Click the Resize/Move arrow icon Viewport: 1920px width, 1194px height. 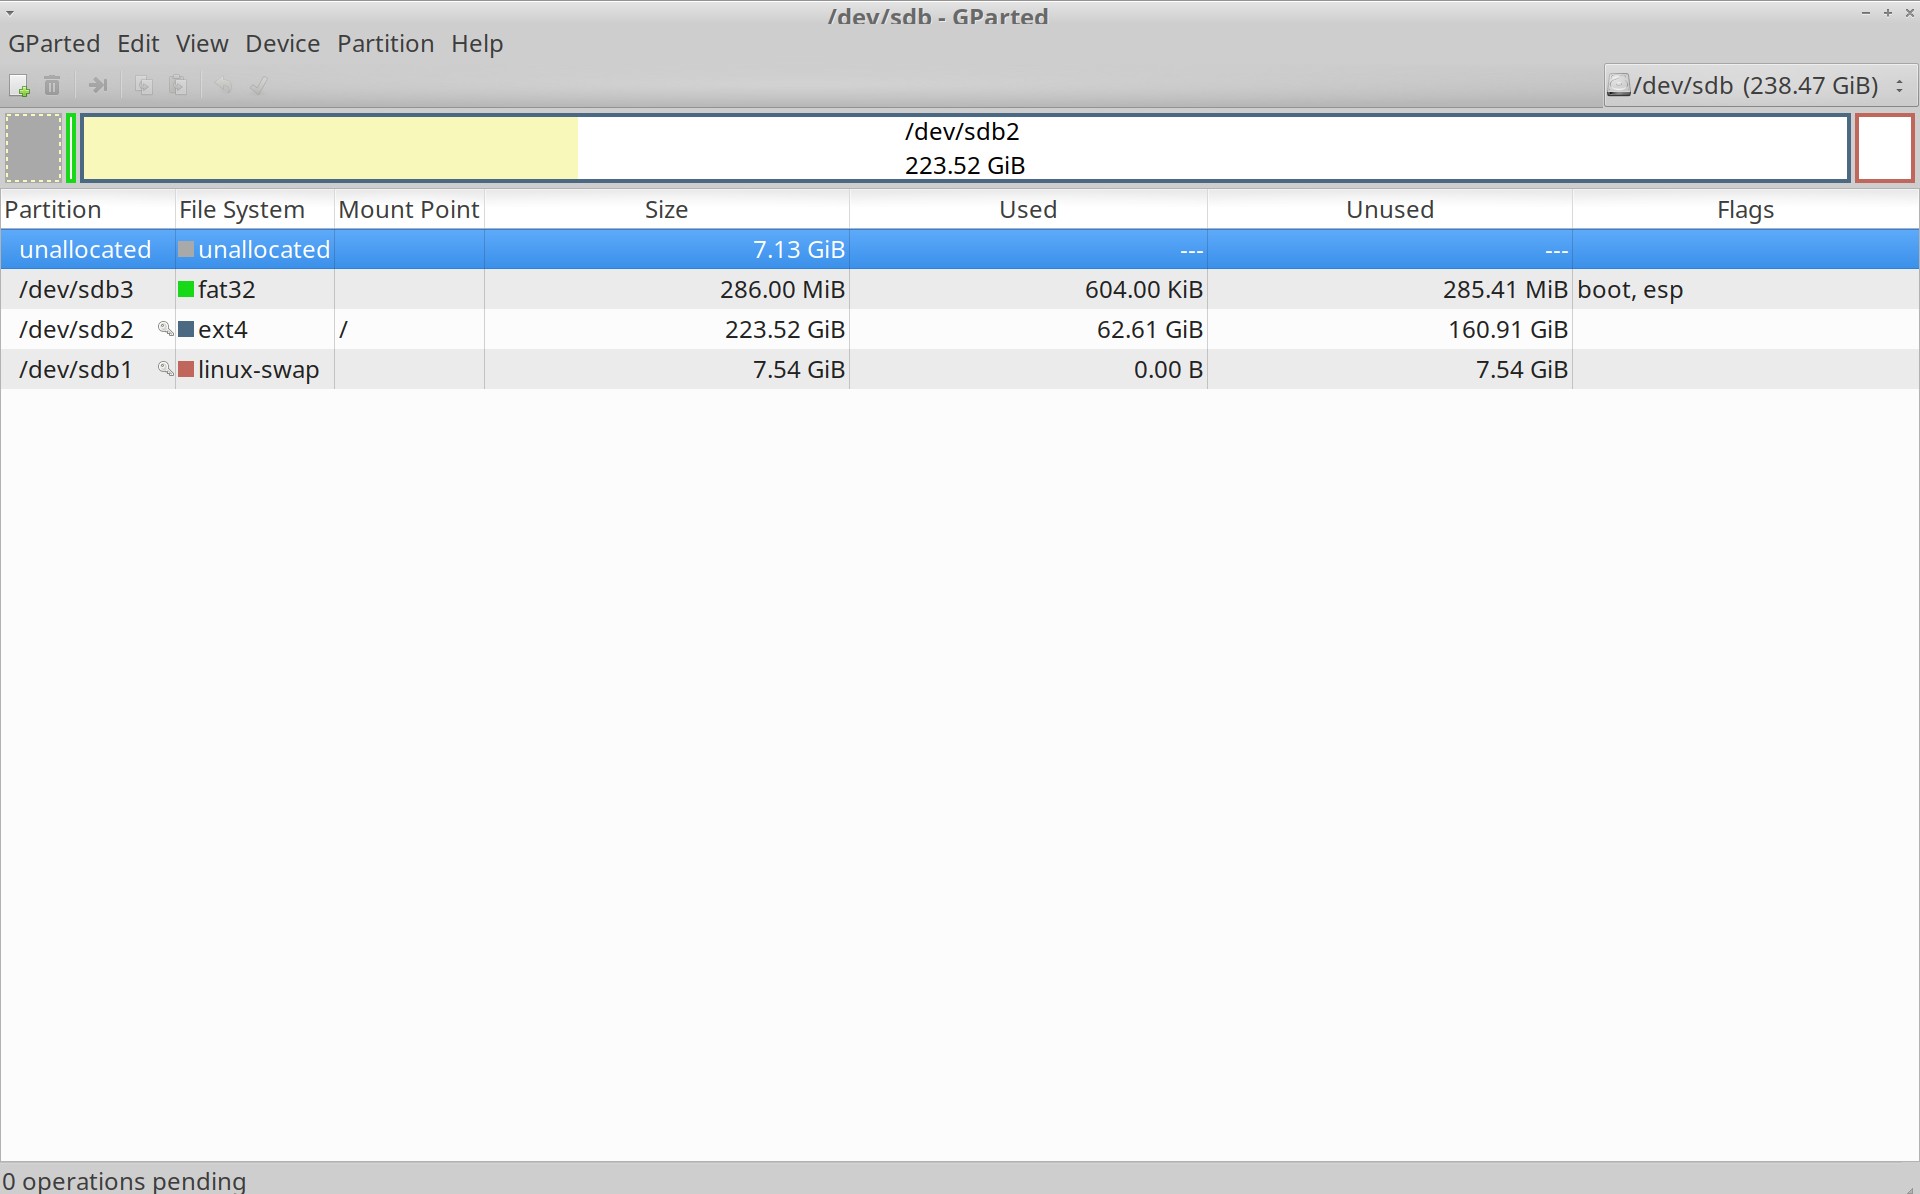tap(98, 86)
